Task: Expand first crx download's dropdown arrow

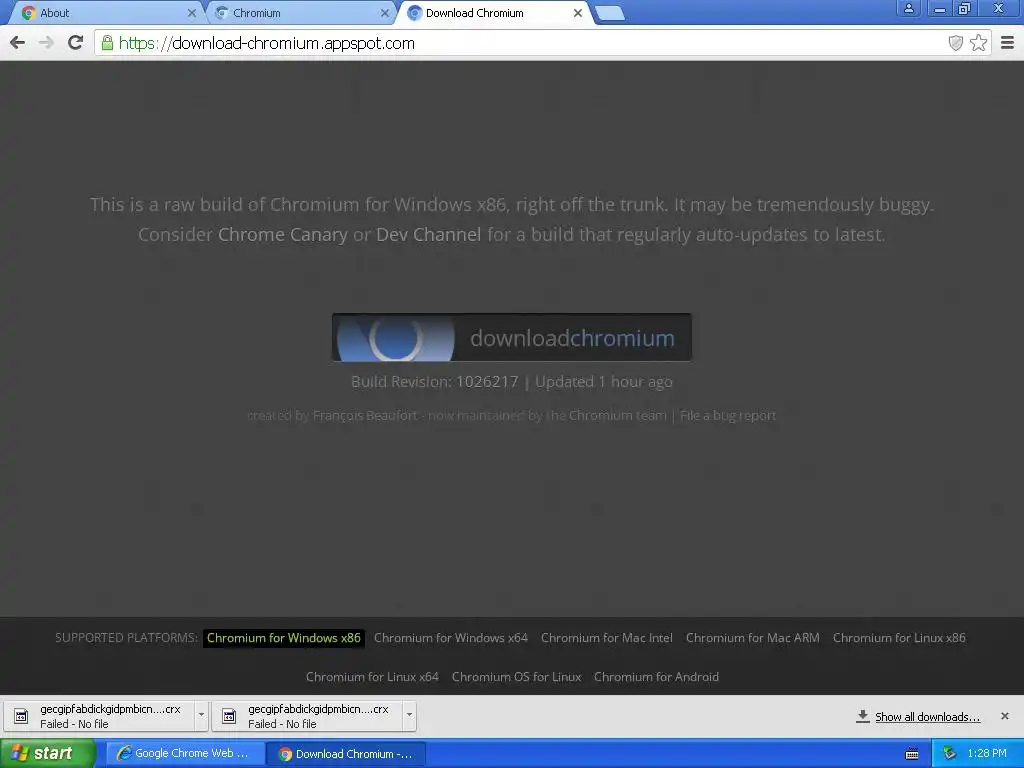Action: (x=201, y=715)
